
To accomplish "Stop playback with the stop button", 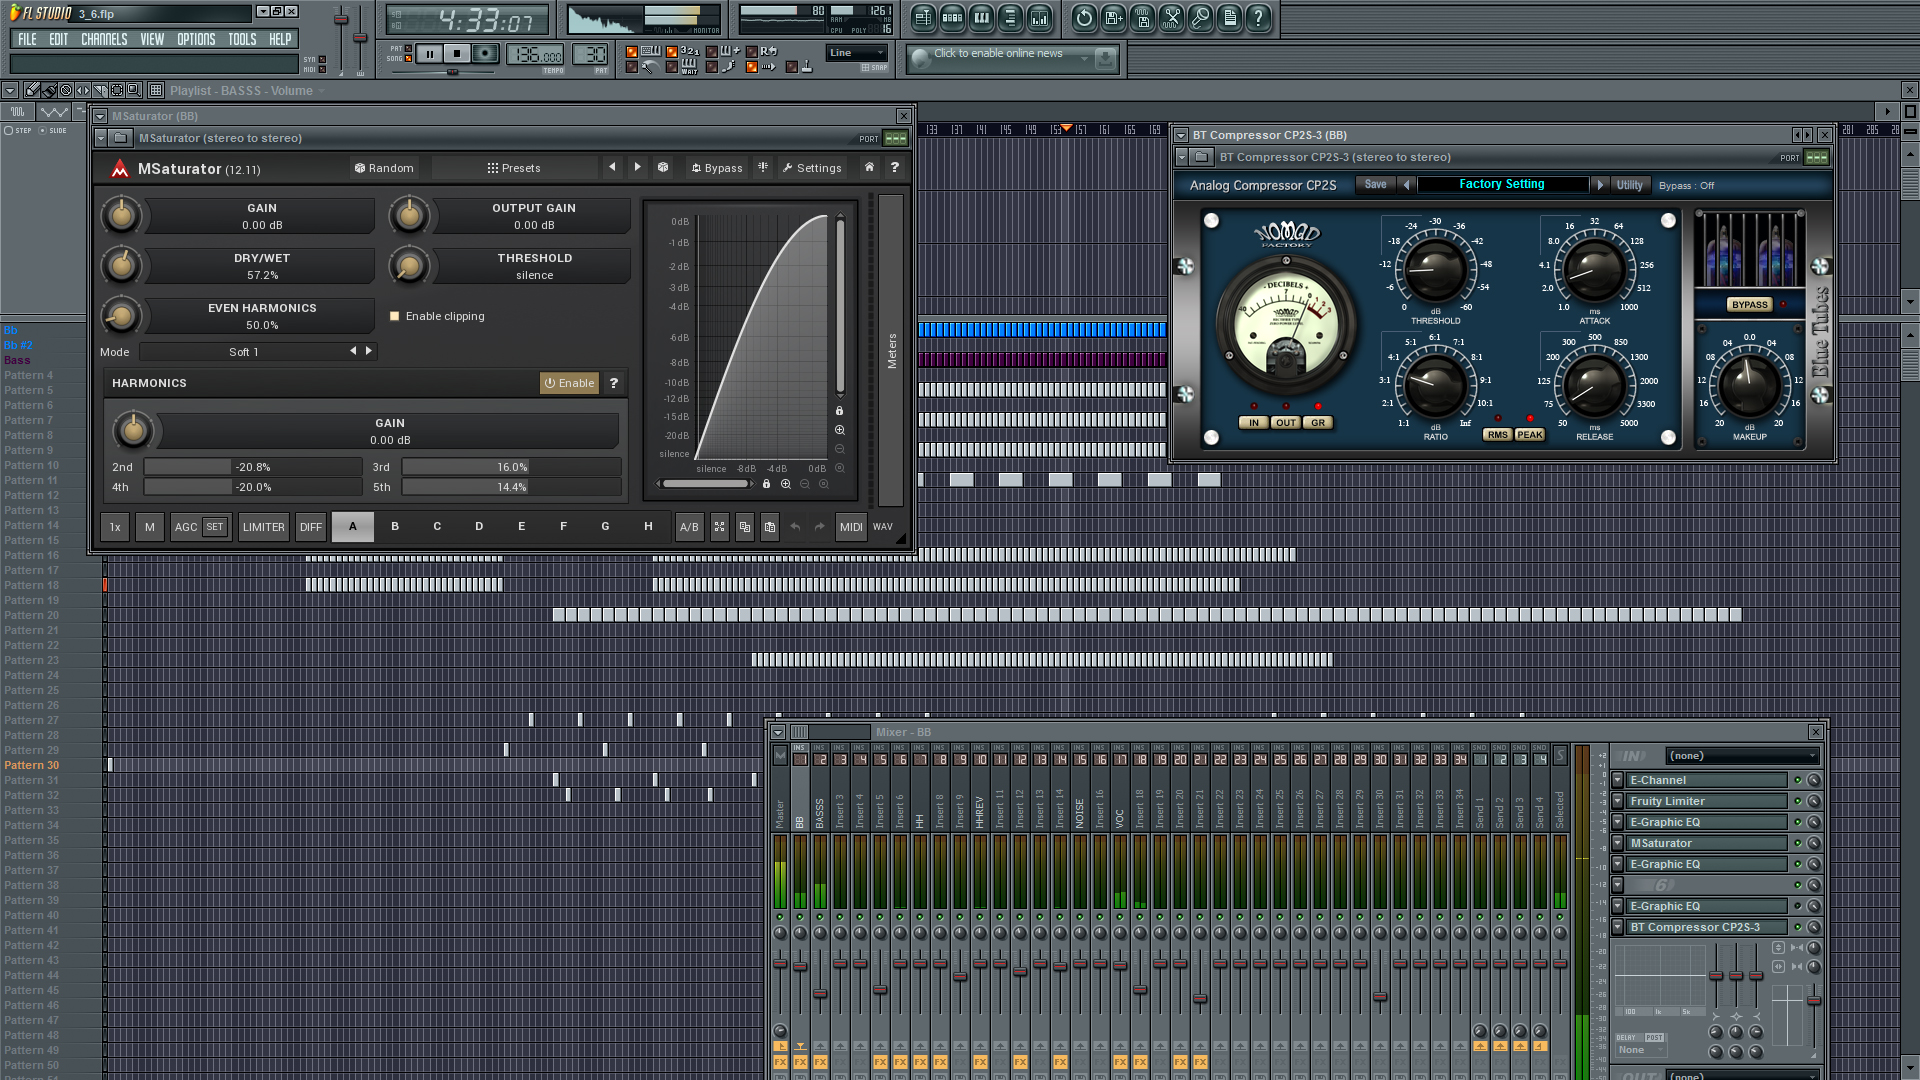I will pyautogui.click(x=457, y=54).
